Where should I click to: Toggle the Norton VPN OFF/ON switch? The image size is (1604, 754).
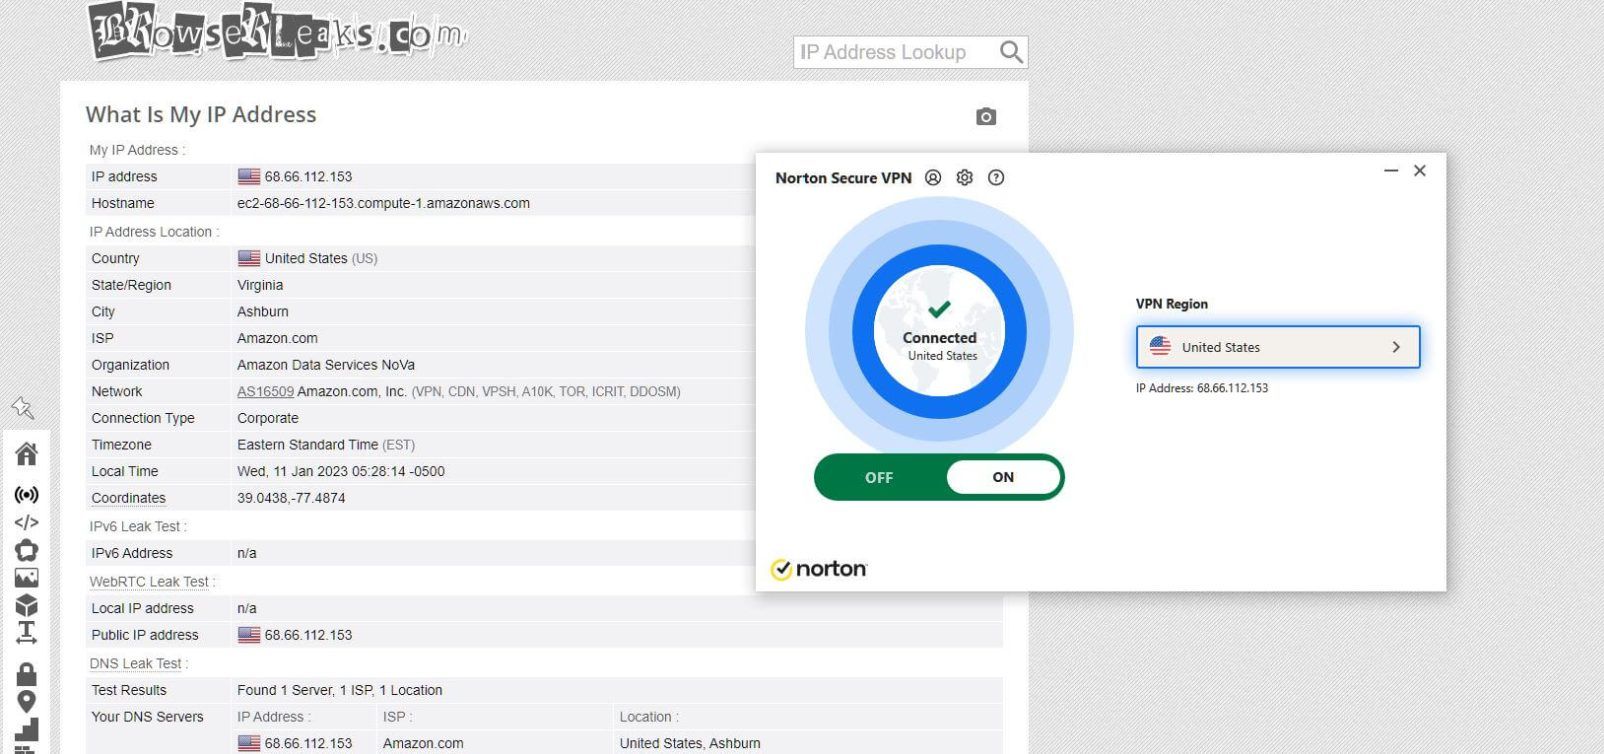(x=939, y=477)
